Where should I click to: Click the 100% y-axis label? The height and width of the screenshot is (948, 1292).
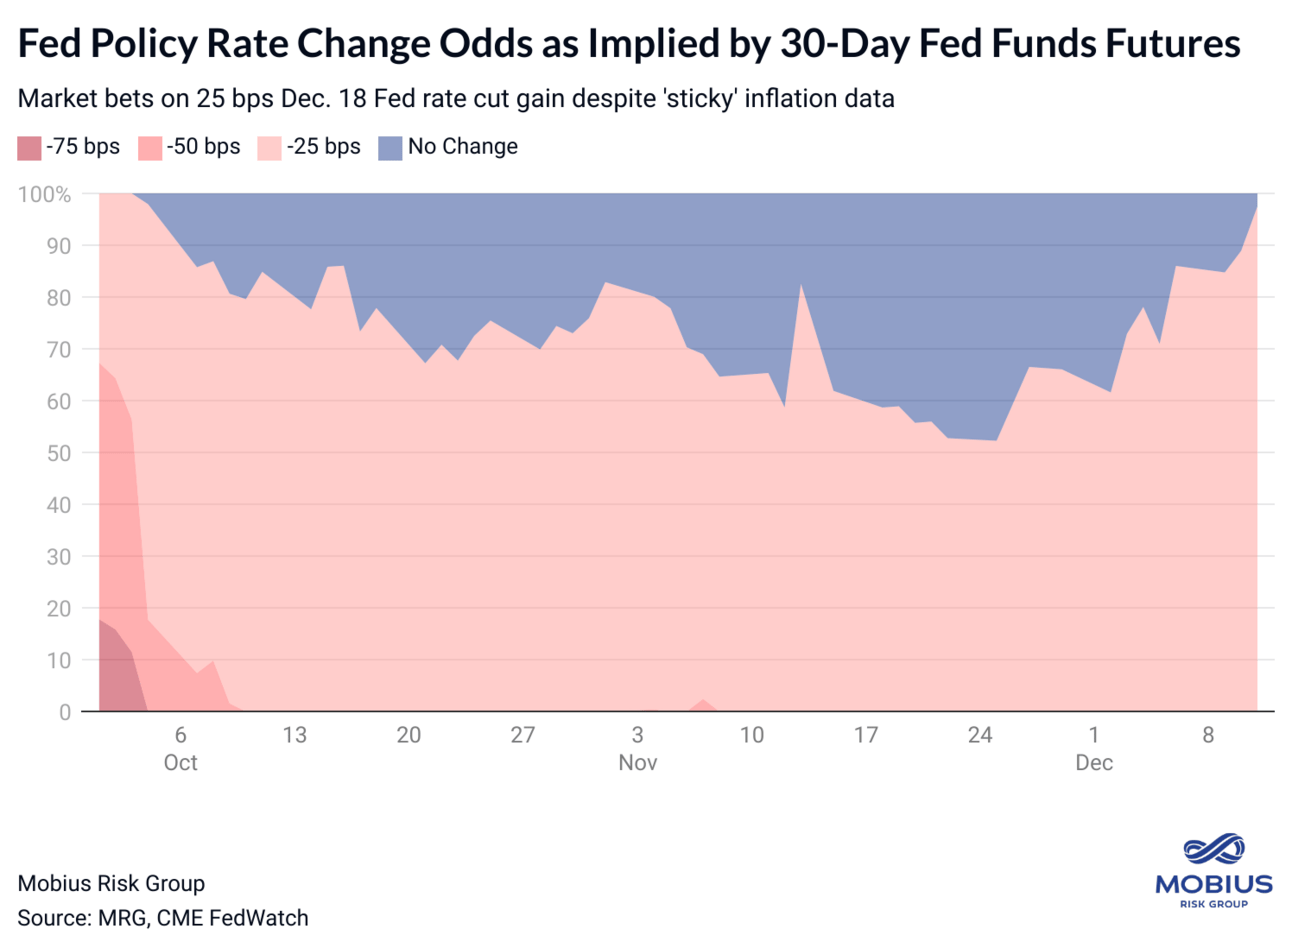click(45, 194)
